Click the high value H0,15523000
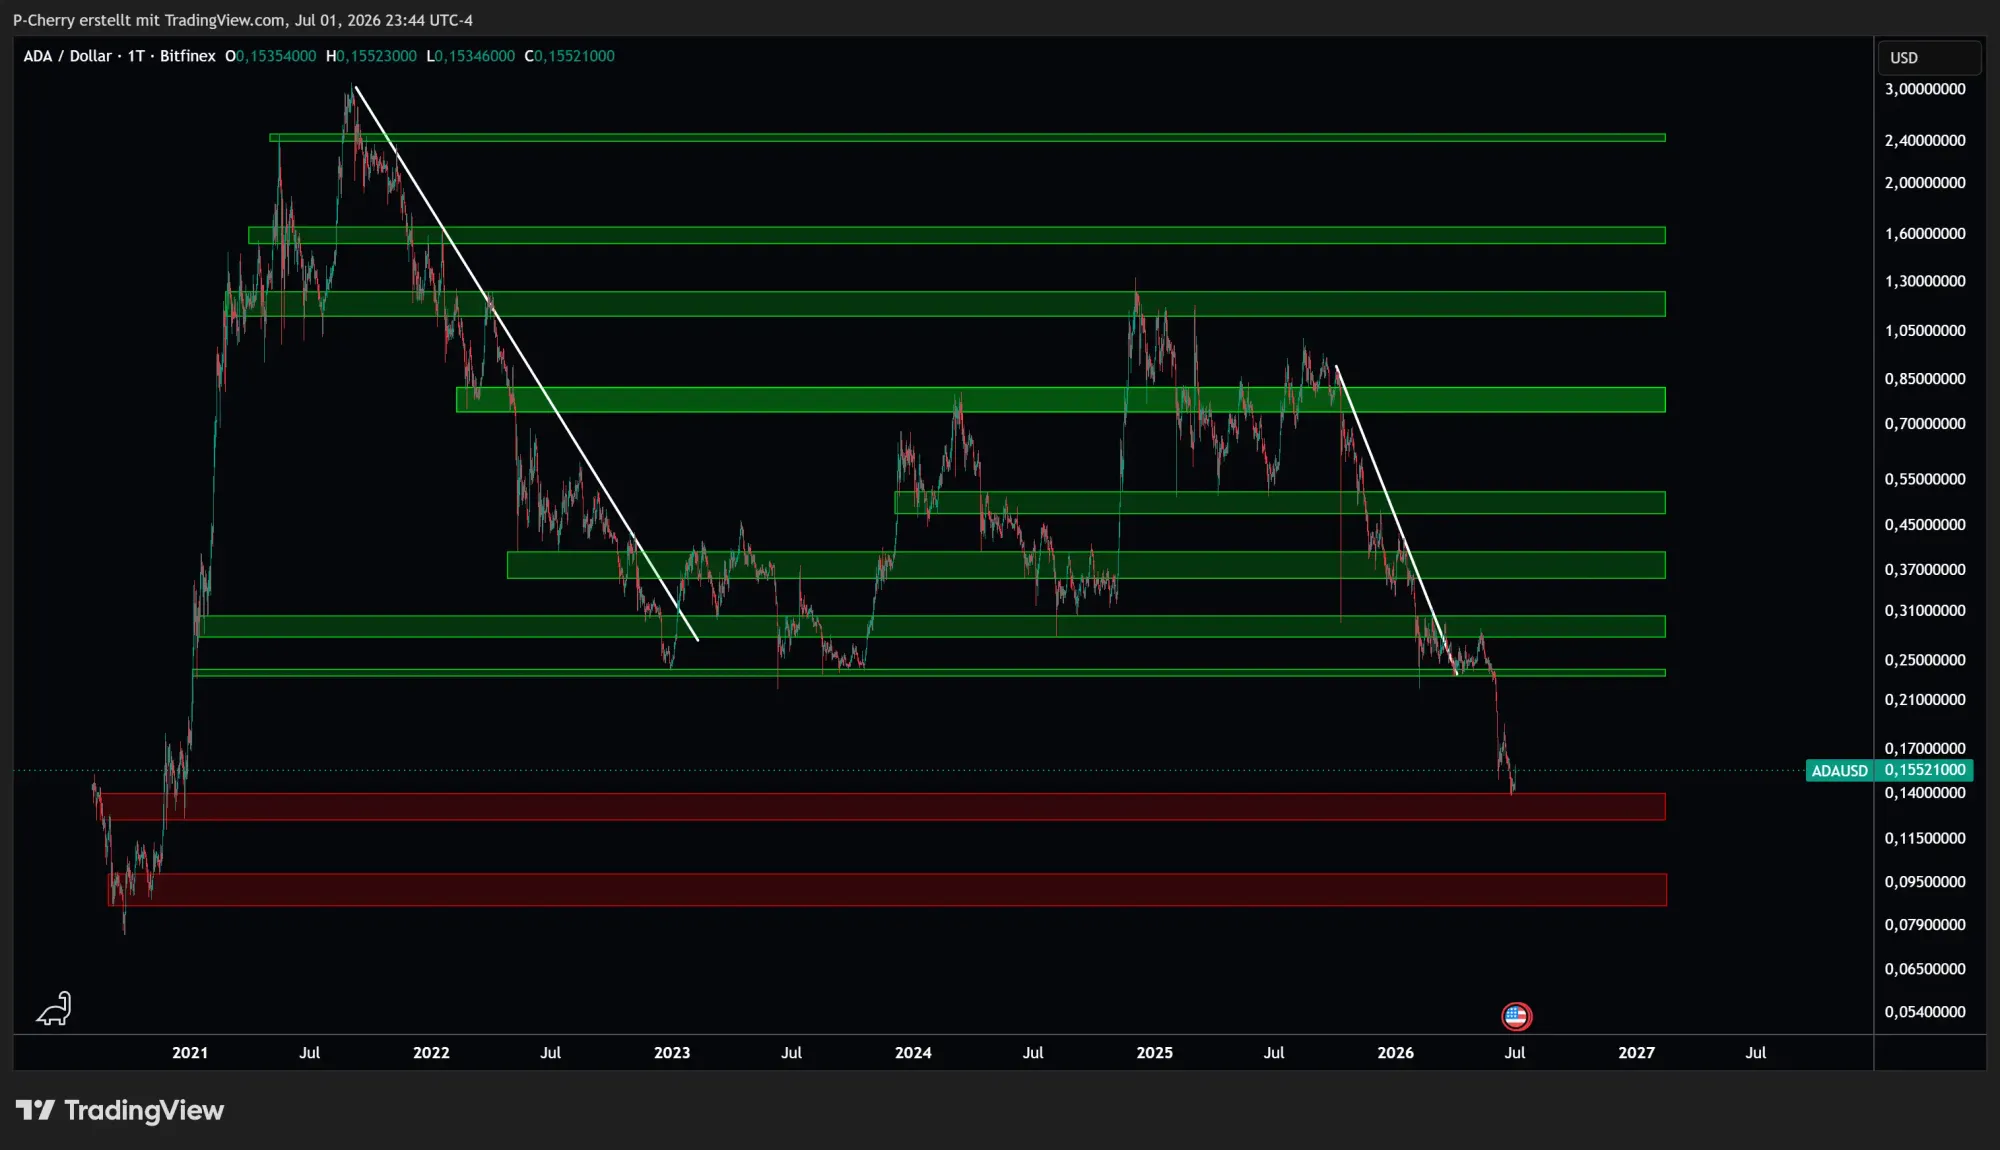This screenshot has height=1150, width=2000. click(371, 56)
